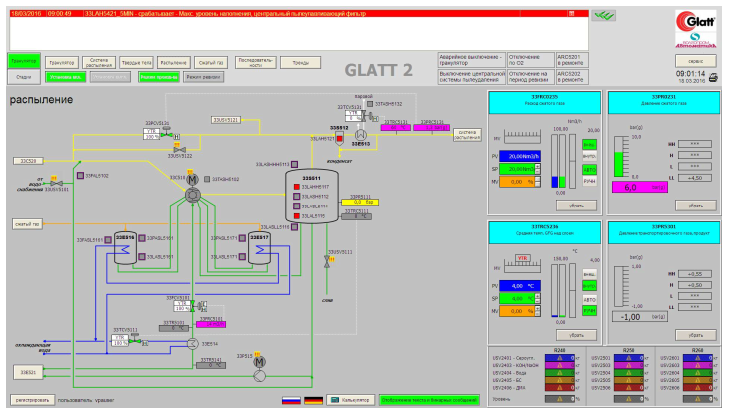Acknowledge alarms with the green double-check icon
The image size is (731, 416).
tap(604, 16)
